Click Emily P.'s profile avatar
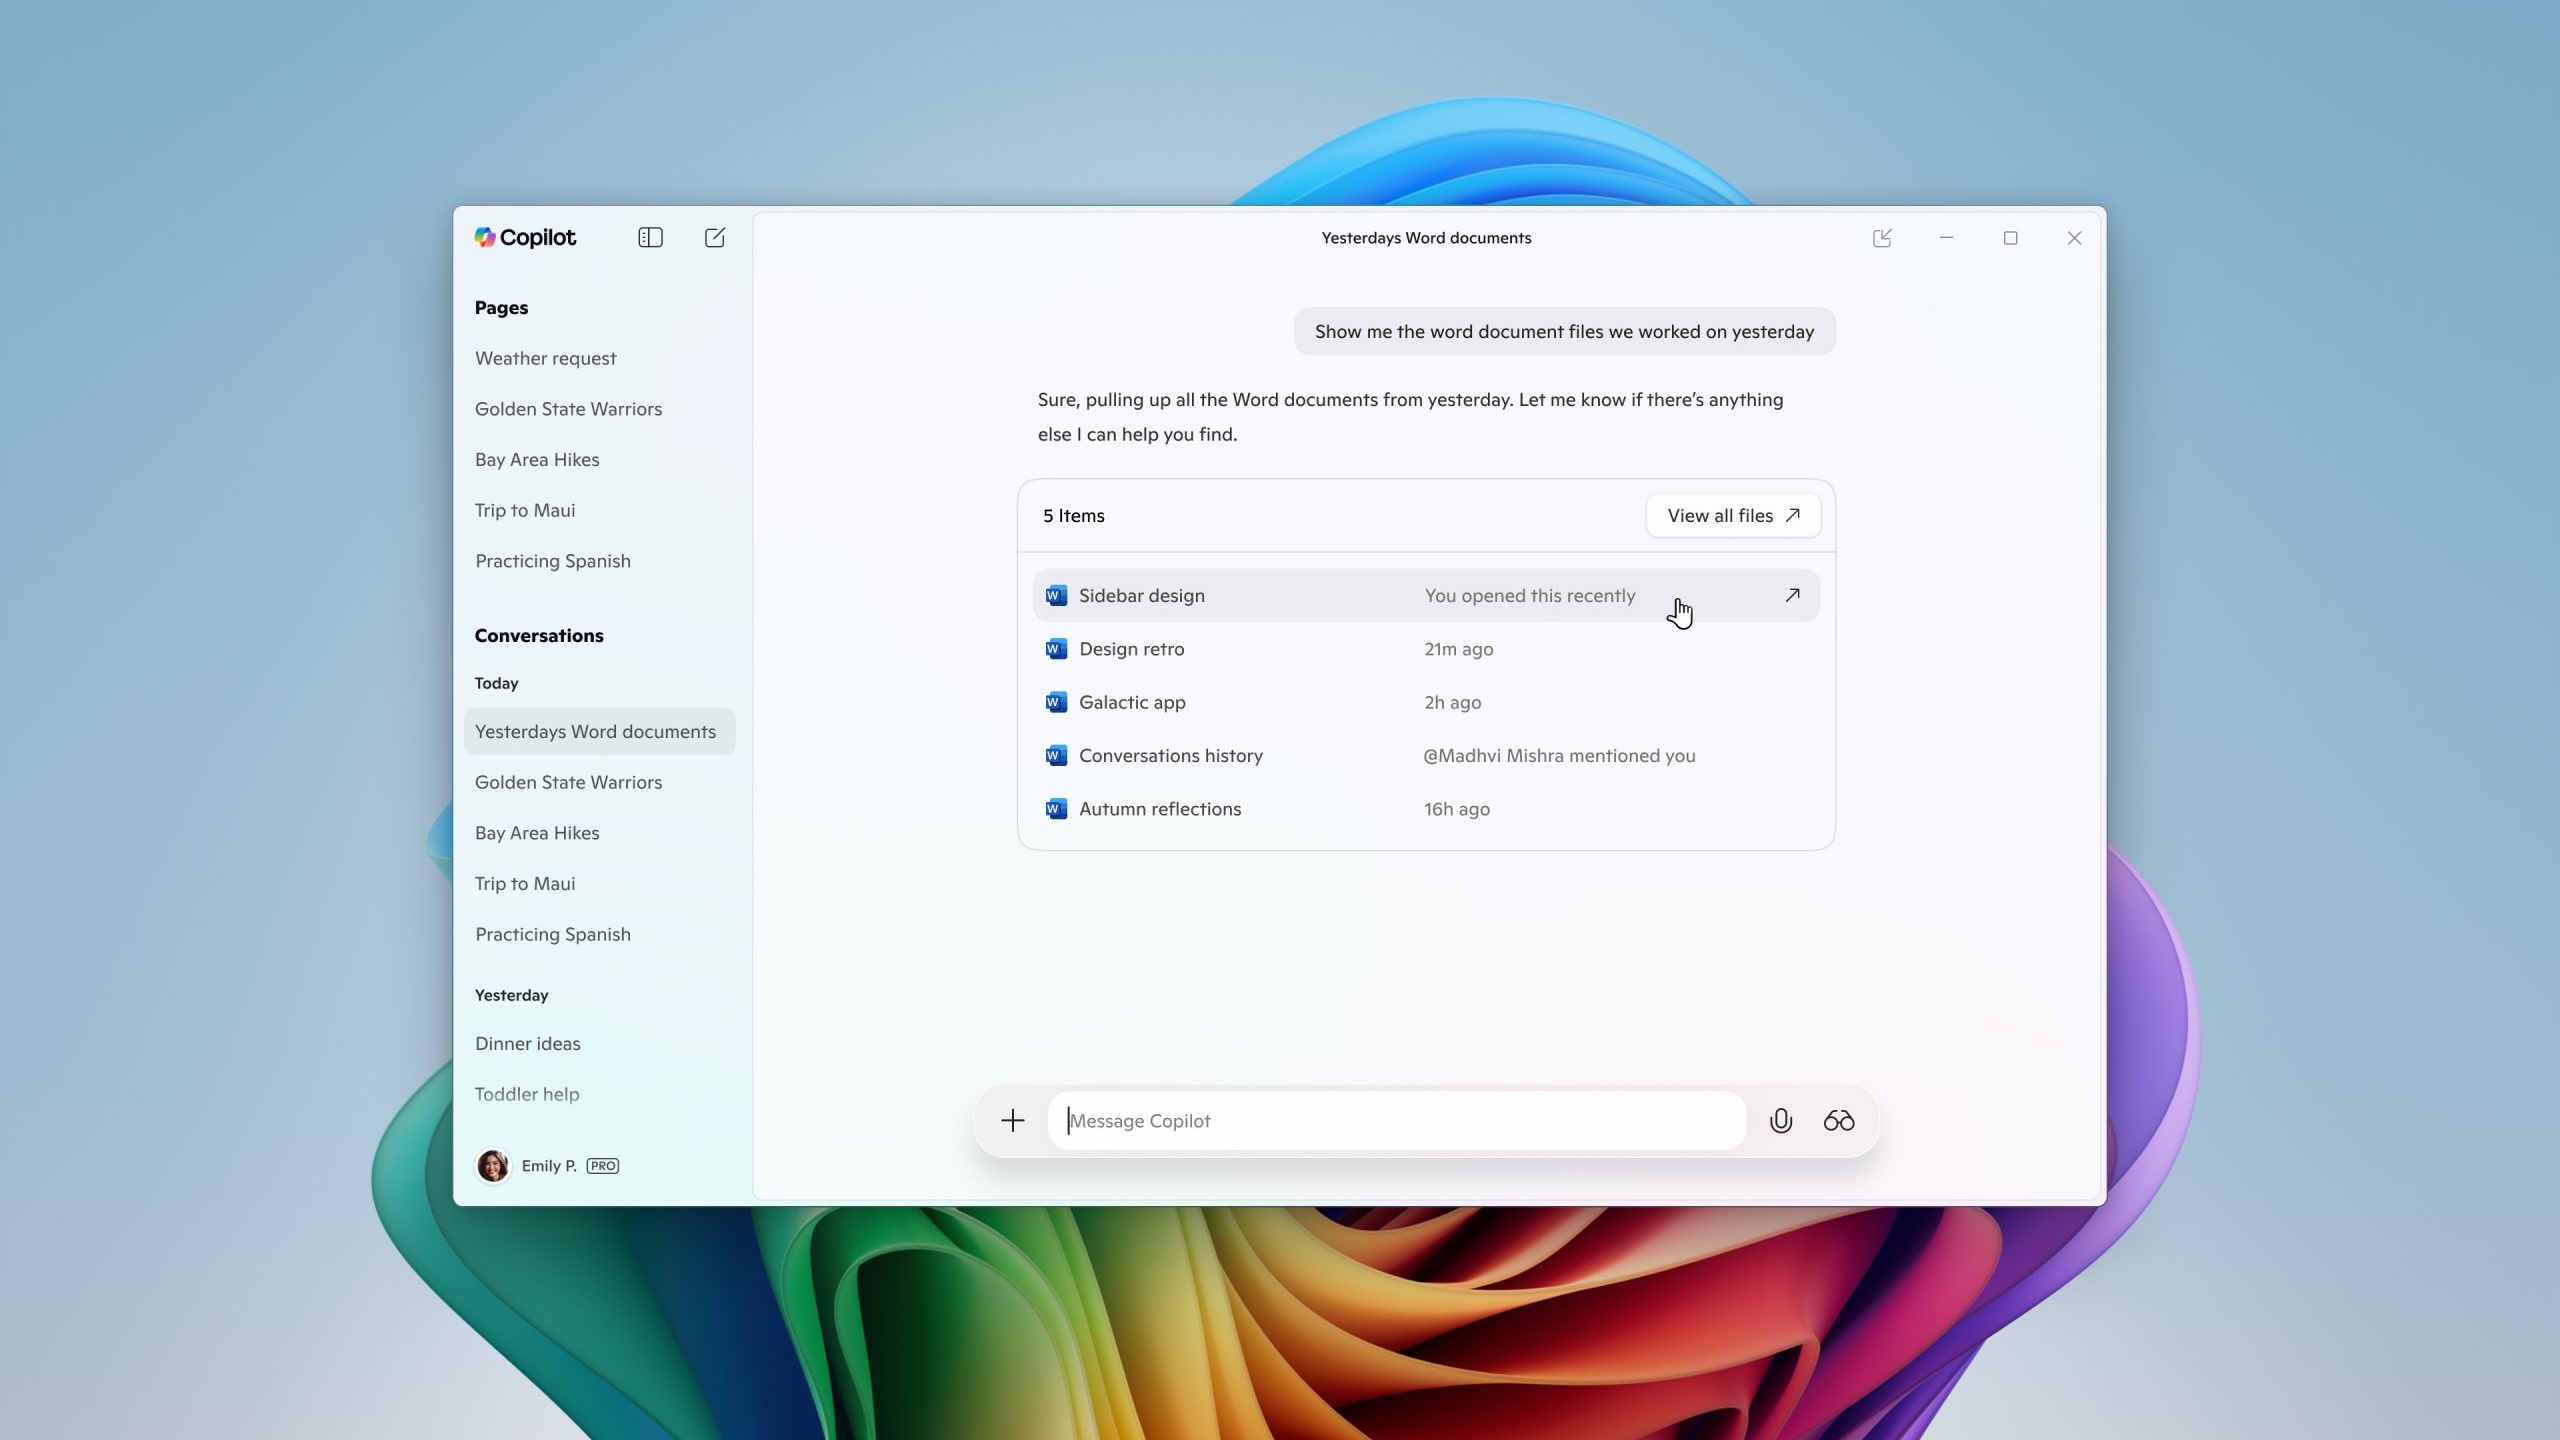Screen dimensions: 2560x1440 pyautogui.click(x=494, y=1165)
